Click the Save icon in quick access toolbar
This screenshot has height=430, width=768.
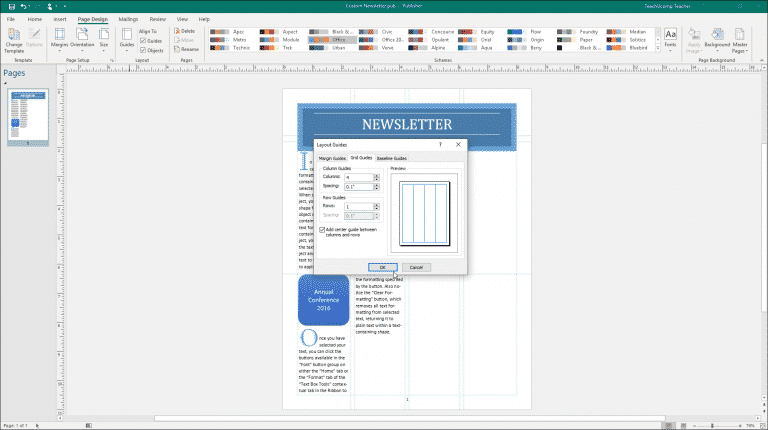pyautogui.click(x=12, y=6)
